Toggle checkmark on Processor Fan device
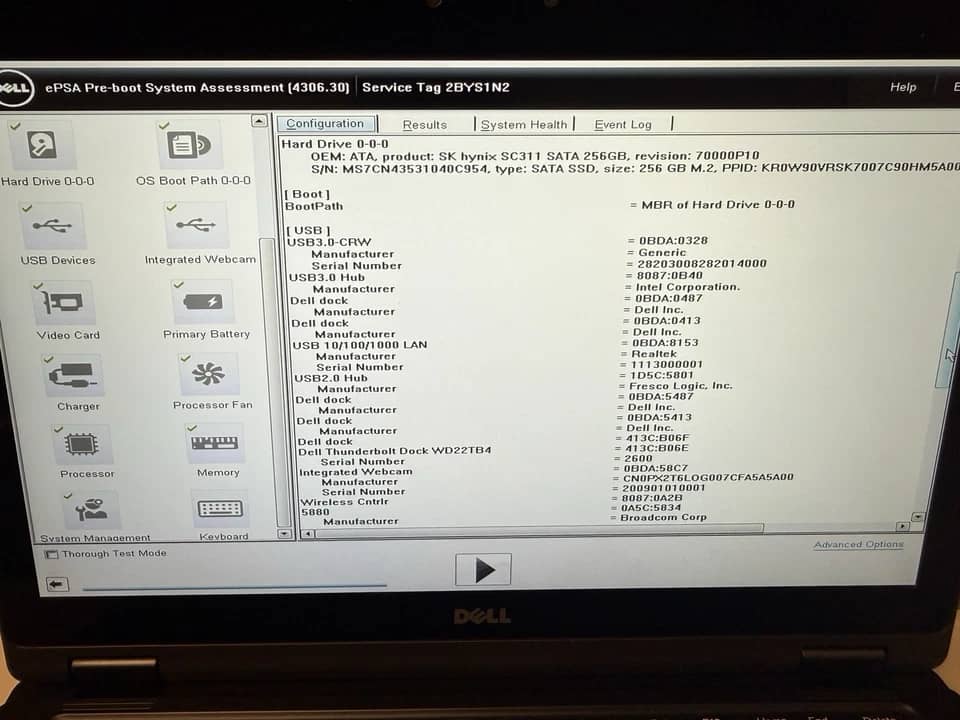 (185, 358)
